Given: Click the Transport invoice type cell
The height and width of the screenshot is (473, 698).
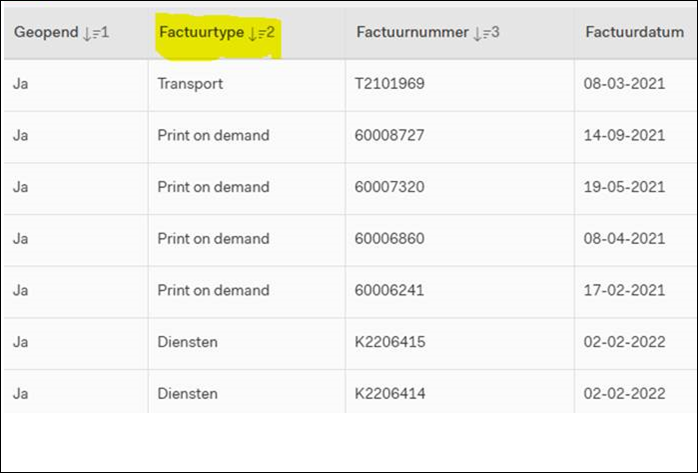Looking at the screenshot, I should (190, 84).
